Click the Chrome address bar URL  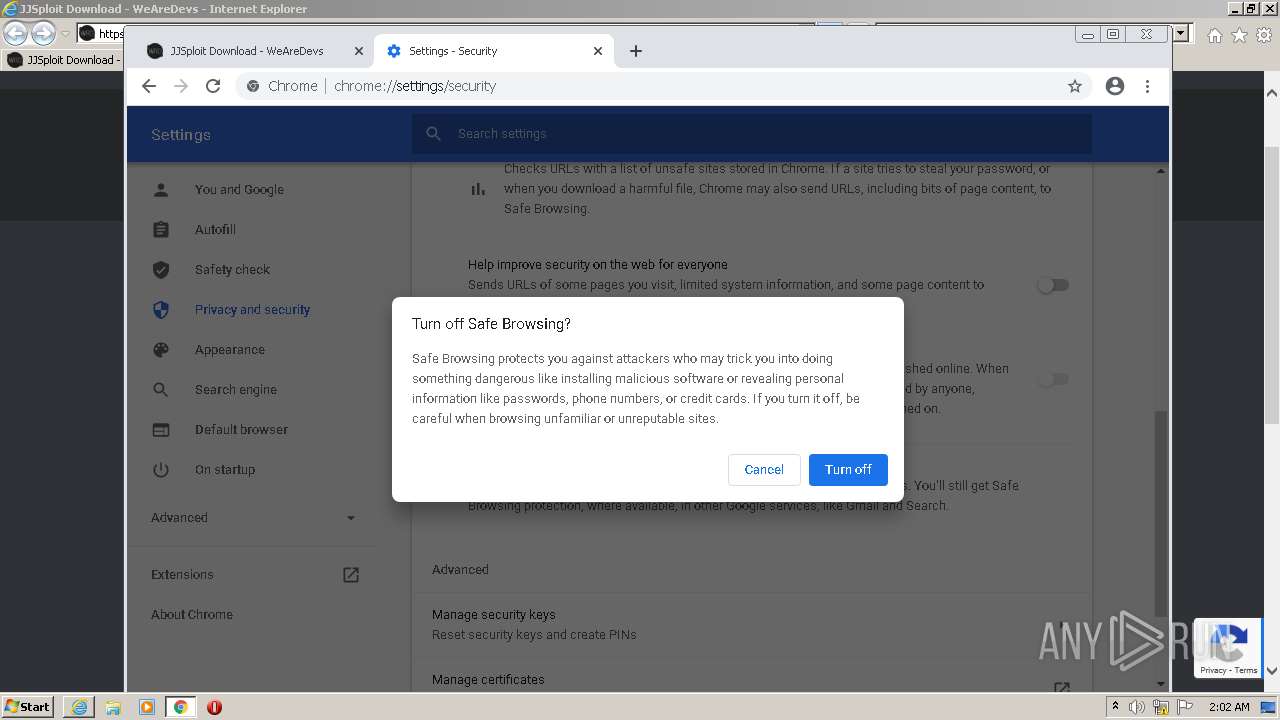(415, 86)
